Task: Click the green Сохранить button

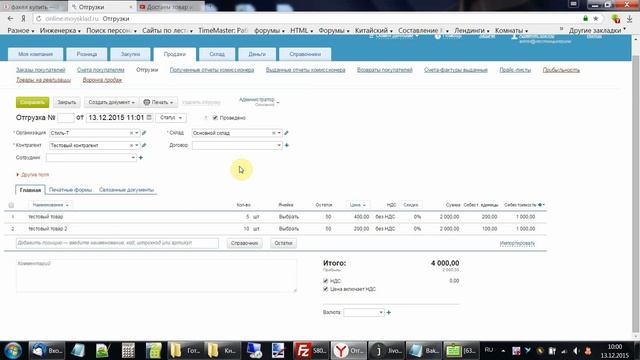Action: pyautogui.click(x=33, y=102)
